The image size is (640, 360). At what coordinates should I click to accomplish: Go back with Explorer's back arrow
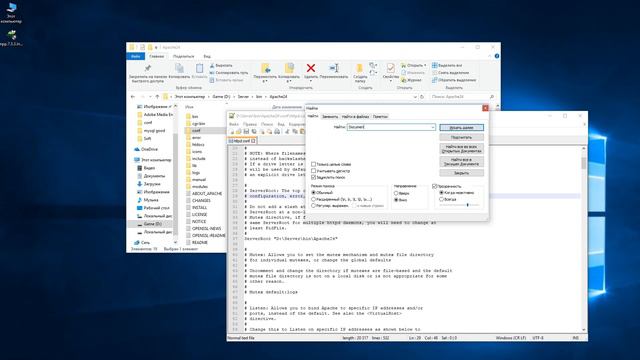(x=133, y=97)
